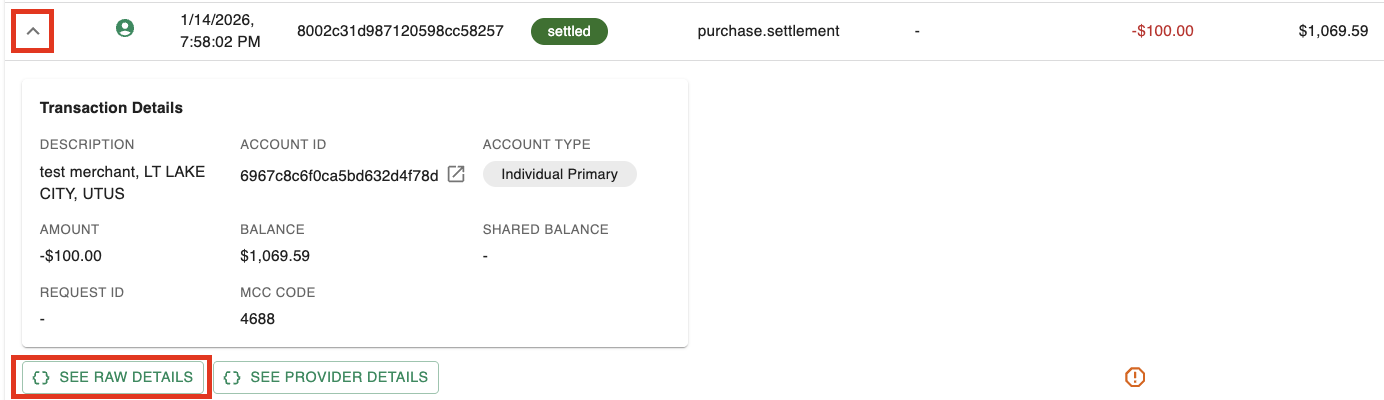The height and width of the screenshot is (400, 1384).
Task: Collapse the expanded transaction row chevron
Action: (33, 31)
